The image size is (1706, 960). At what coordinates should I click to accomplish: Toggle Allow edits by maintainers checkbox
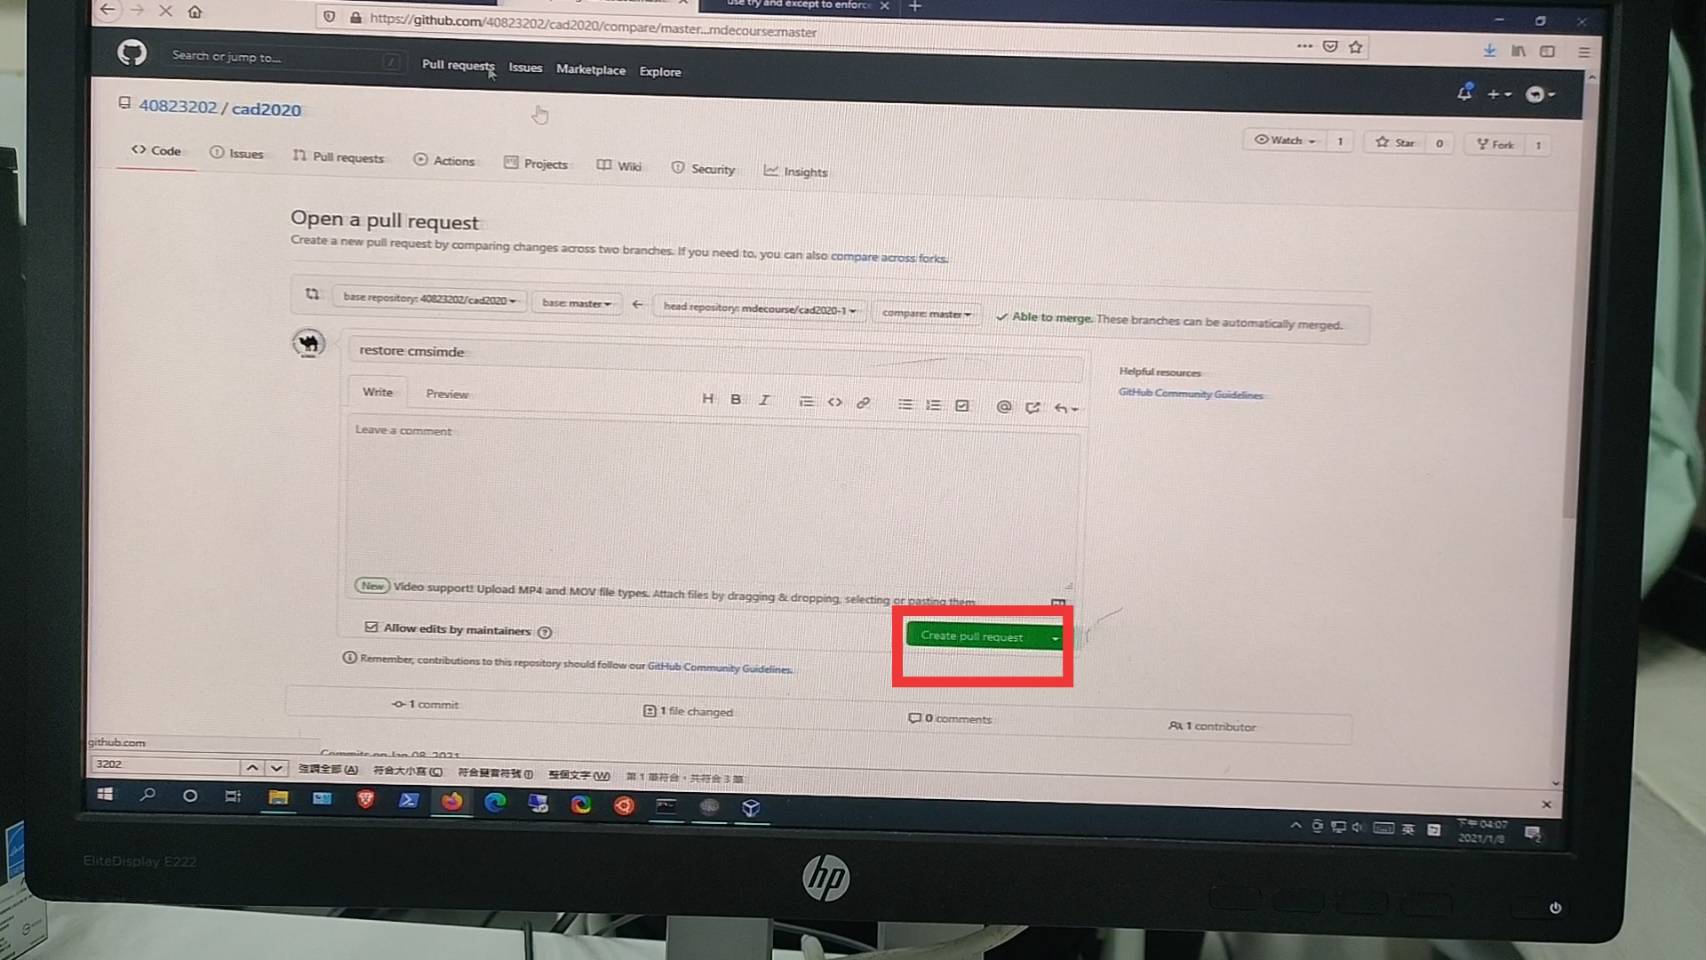click(371, 627)
